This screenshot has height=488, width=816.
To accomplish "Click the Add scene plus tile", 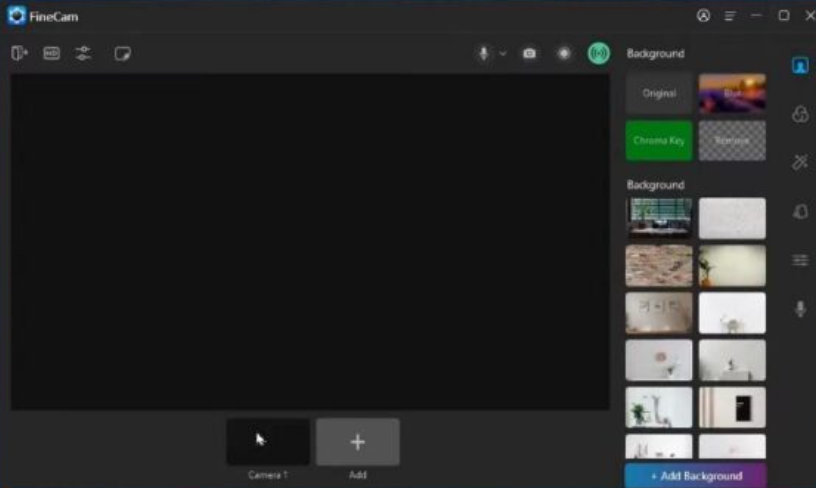I will [358, 442].
